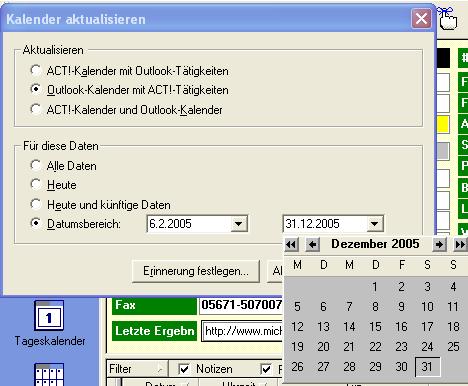The width and height of the screenshot is (468, 386).
Task: Go to next year in calendar
Action: 461,245
